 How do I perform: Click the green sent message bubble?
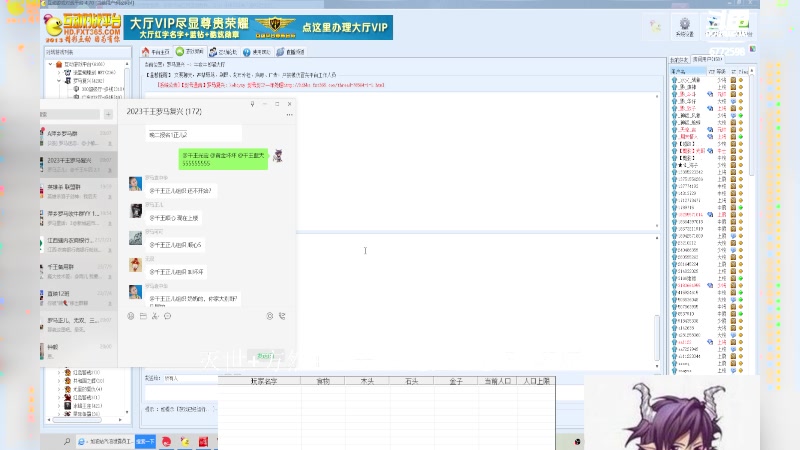[223, 159]
